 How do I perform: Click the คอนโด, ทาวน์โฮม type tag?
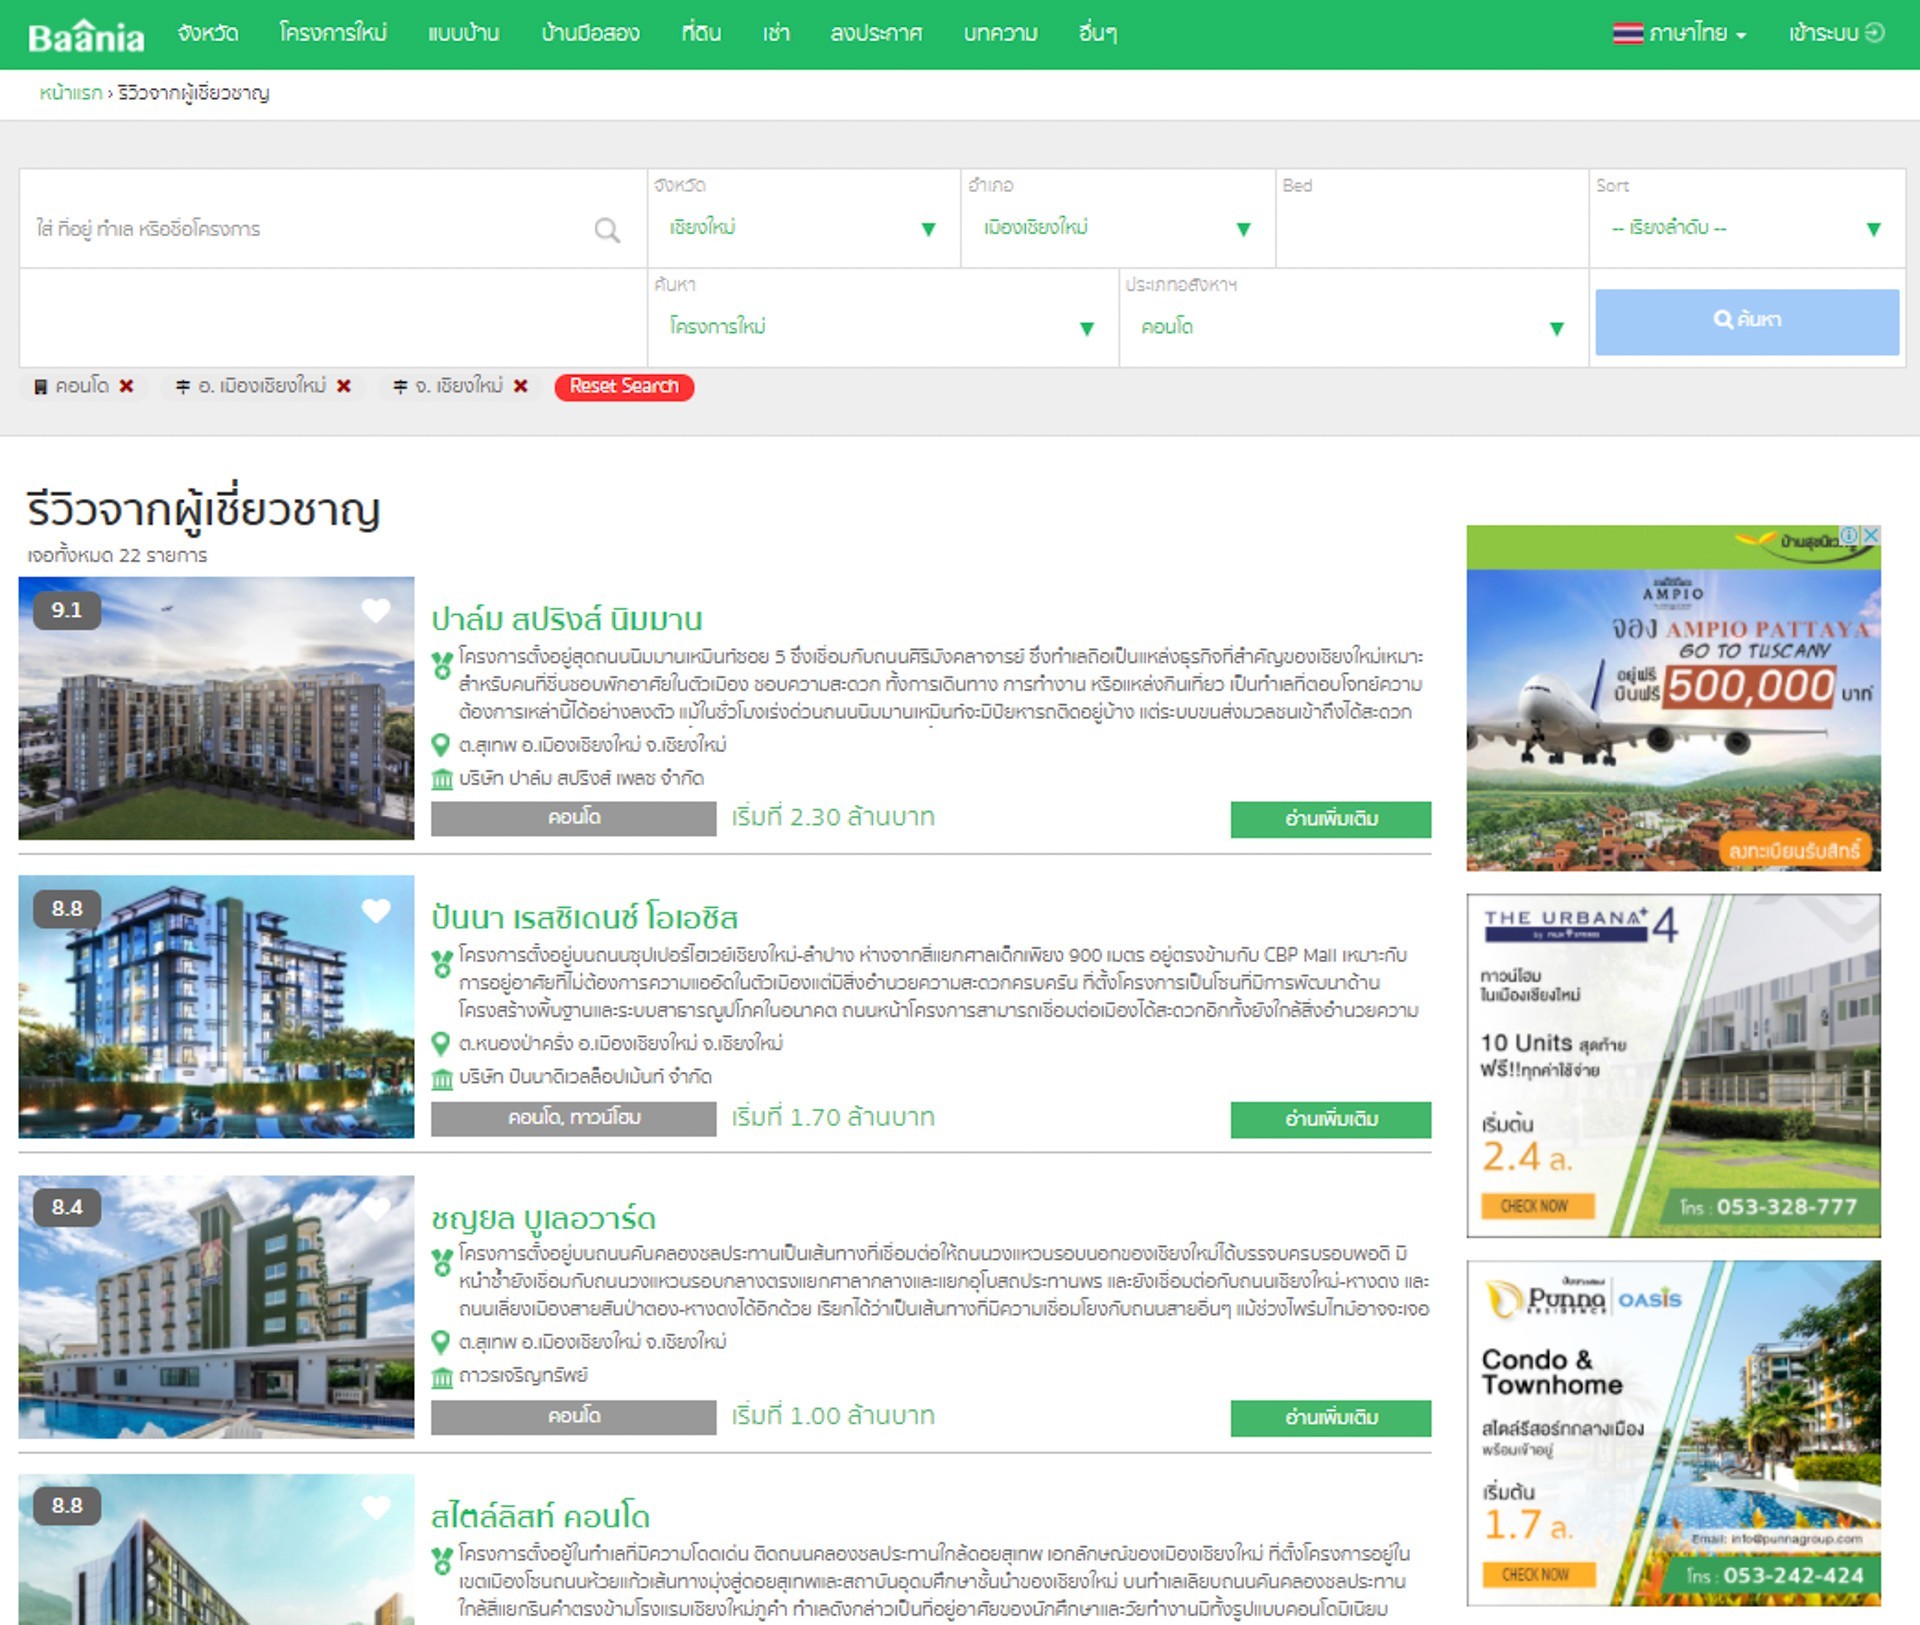tap(574, 1118)
